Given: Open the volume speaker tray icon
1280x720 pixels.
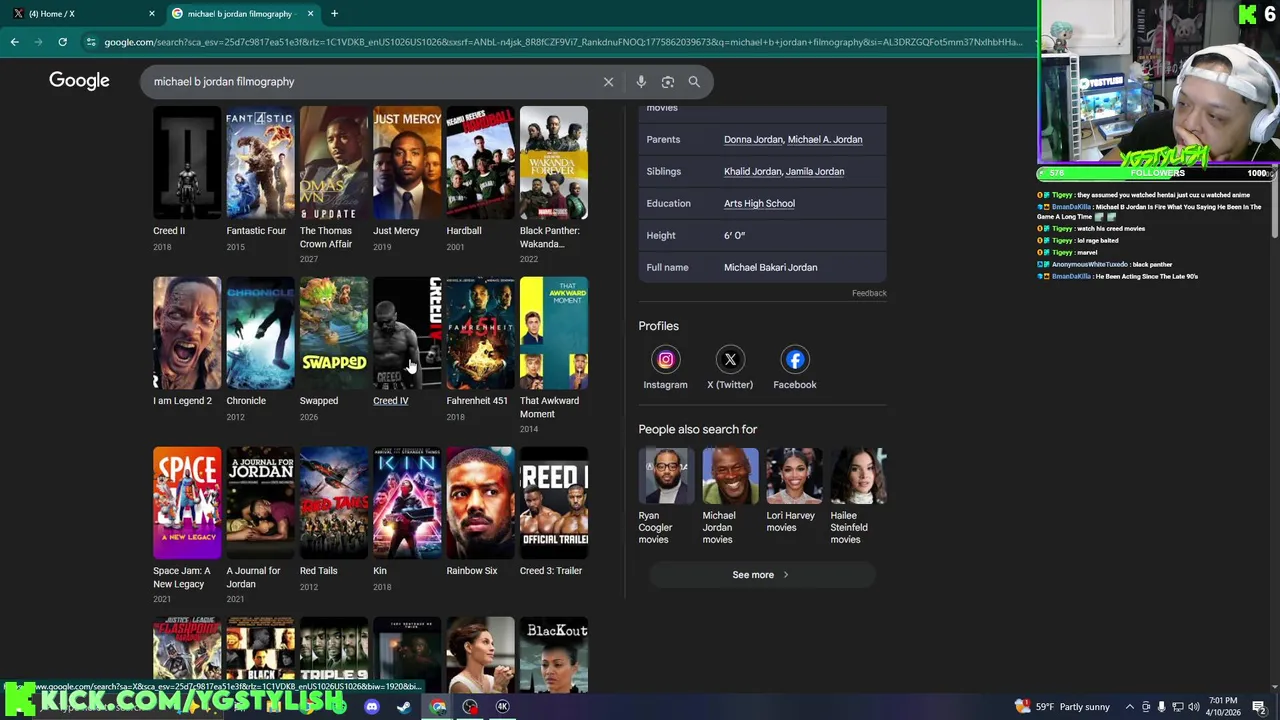Looking at the screenshot, I should [1193, 707].
